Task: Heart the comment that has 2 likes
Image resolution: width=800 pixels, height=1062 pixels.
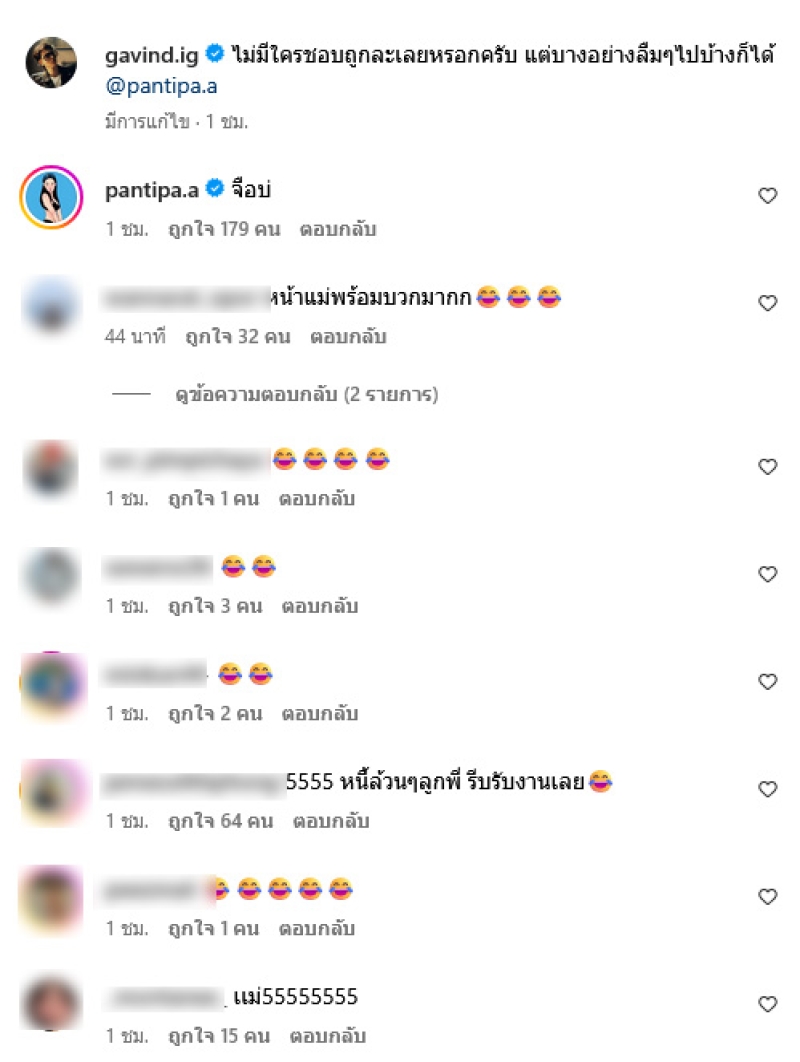Action: (x=767, y=681)
